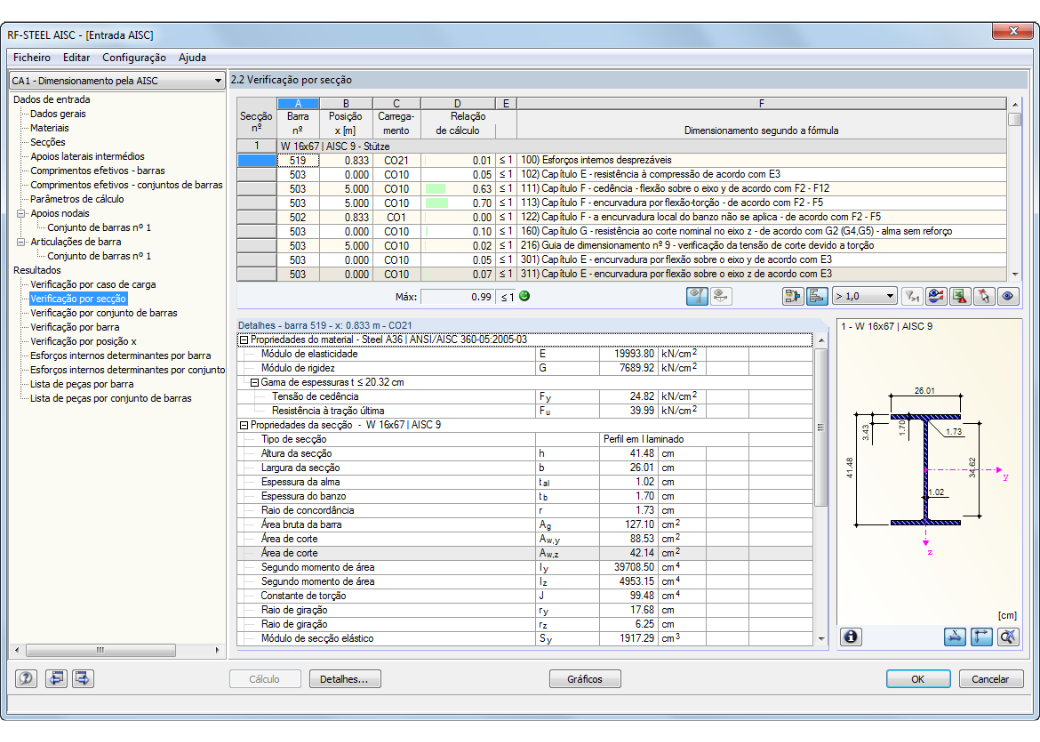Image resolution: width=1040 pixels, height=742 pixels.
Task: Select 'Verificação por barra' tree item
Action: click(75, 328)
